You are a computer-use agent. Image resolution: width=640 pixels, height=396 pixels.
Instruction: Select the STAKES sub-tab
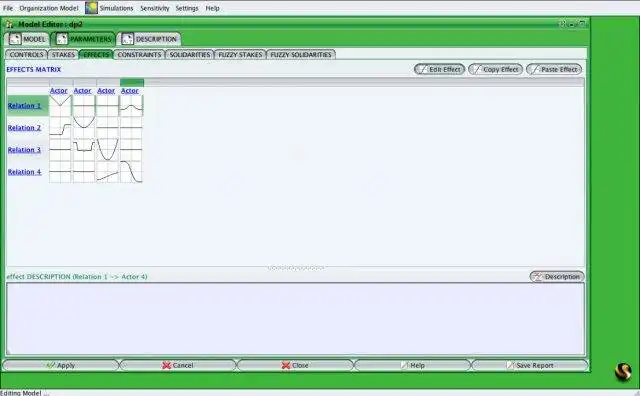tap(63, 55)
